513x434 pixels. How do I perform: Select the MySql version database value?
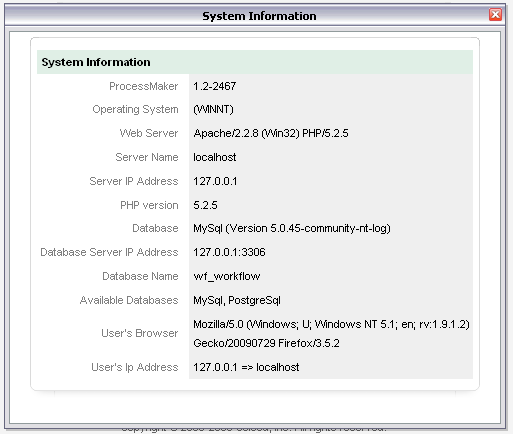pos(292,228)
